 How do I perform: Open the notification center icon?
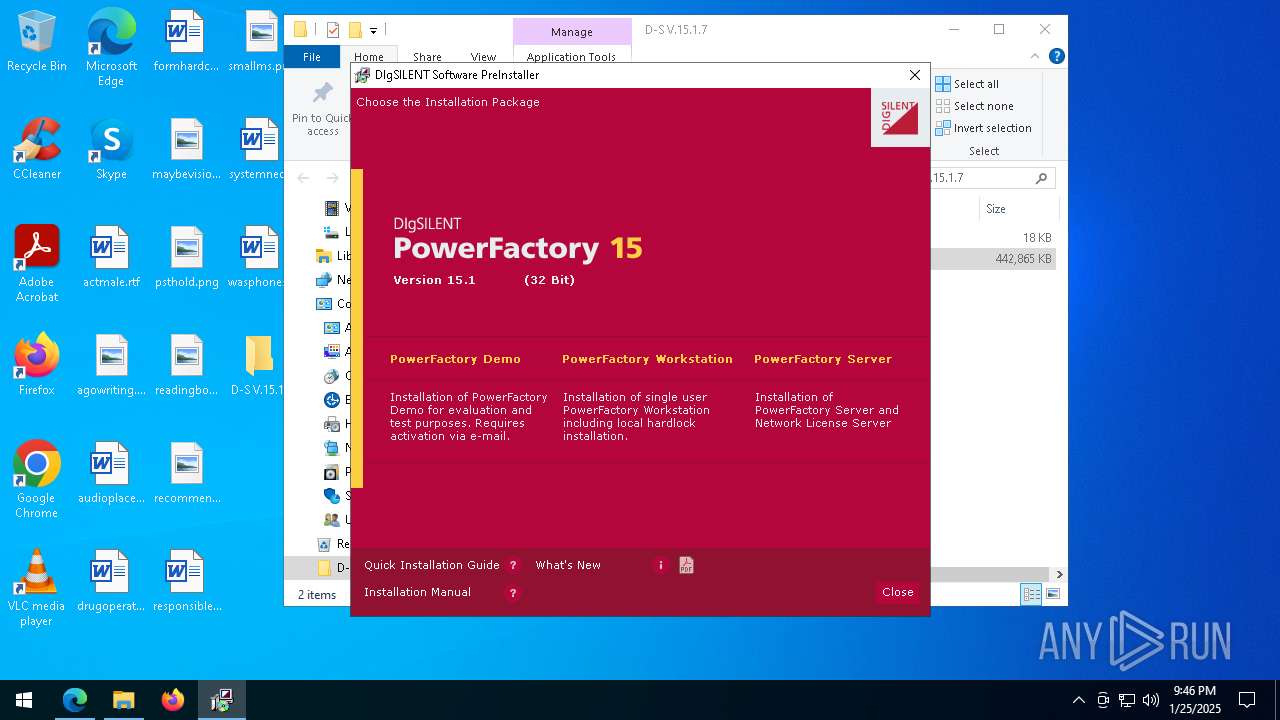(x=1247, y=700)
